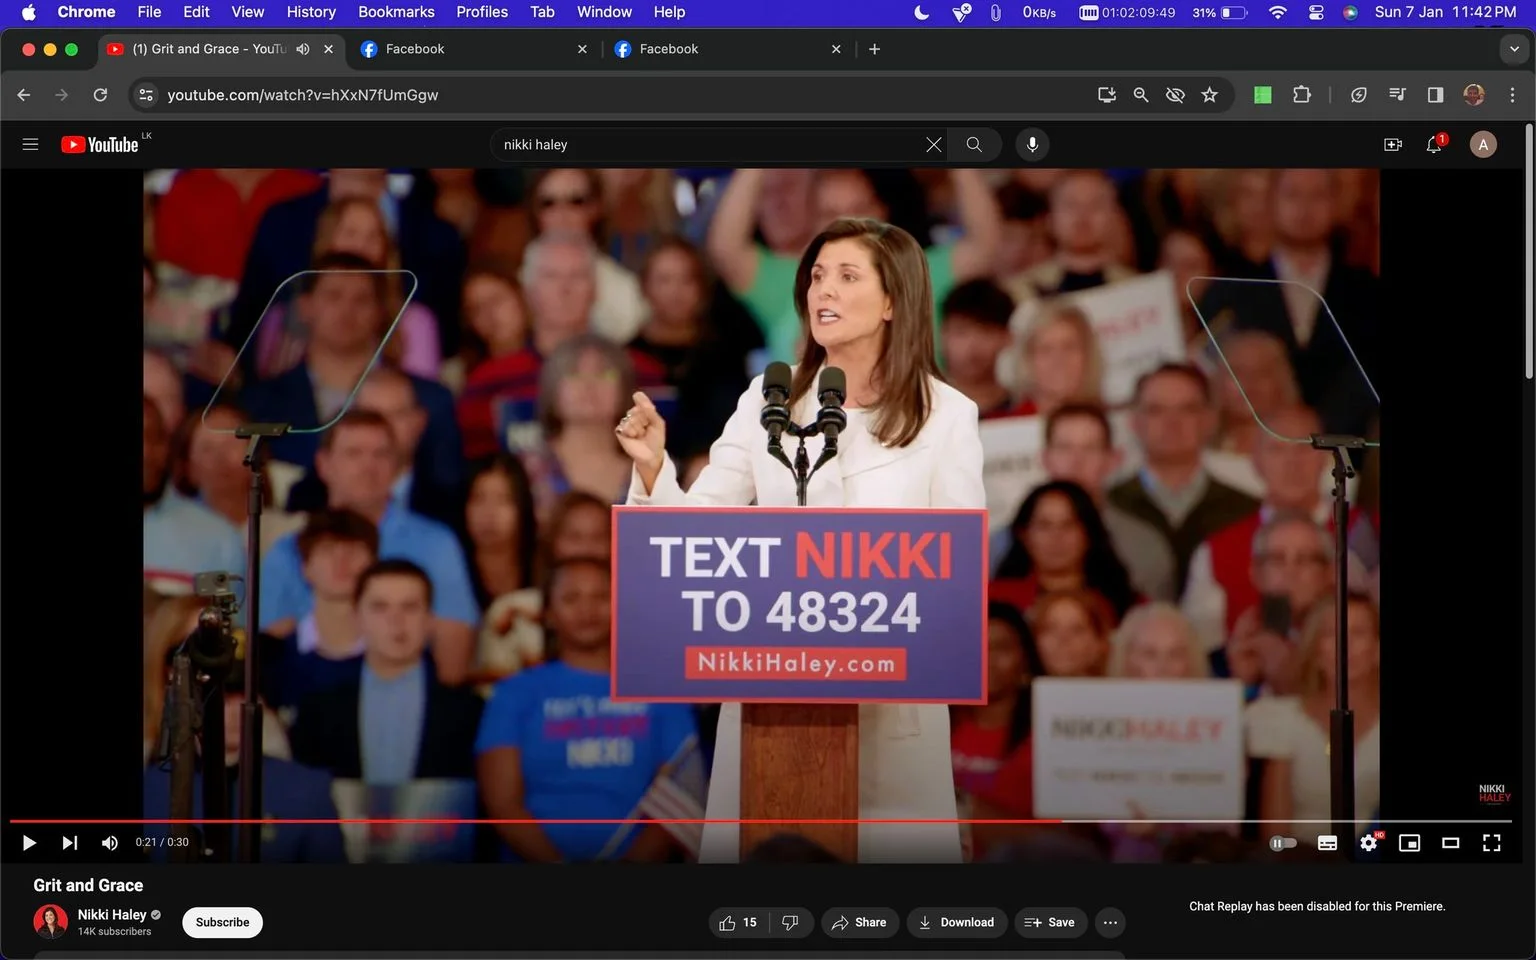Click the Create video icon

[1392, 145]
